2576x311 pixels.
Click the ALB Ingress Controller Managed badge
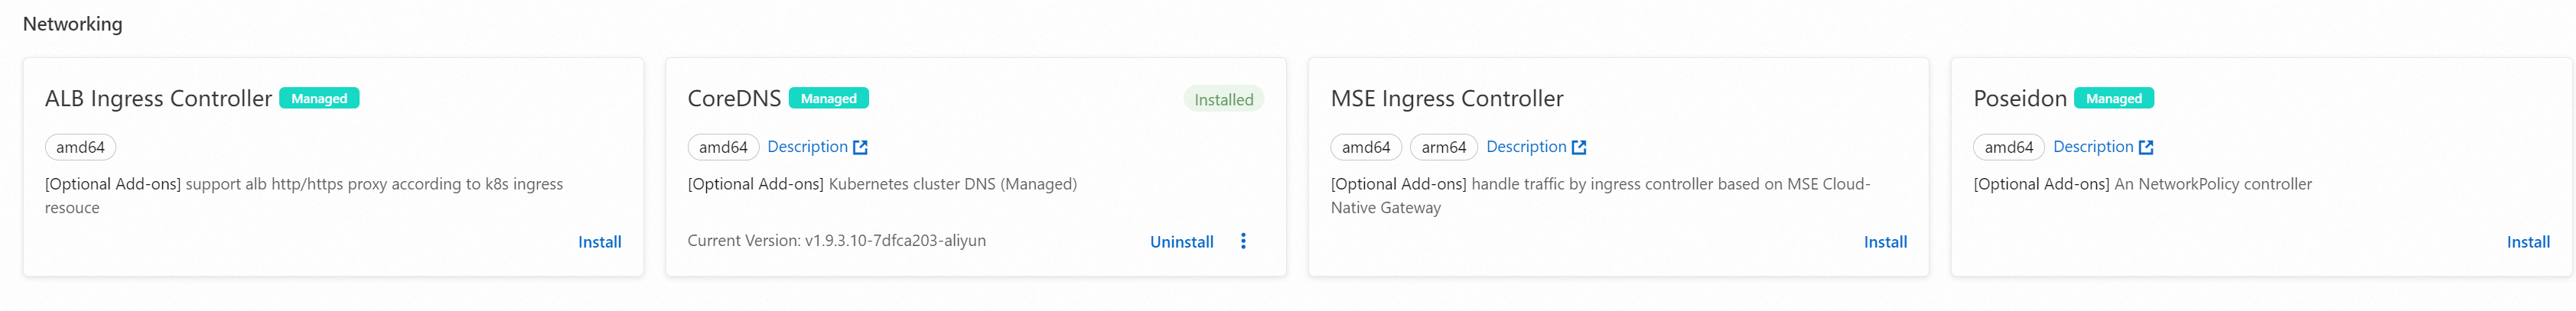tap(319, 98)
